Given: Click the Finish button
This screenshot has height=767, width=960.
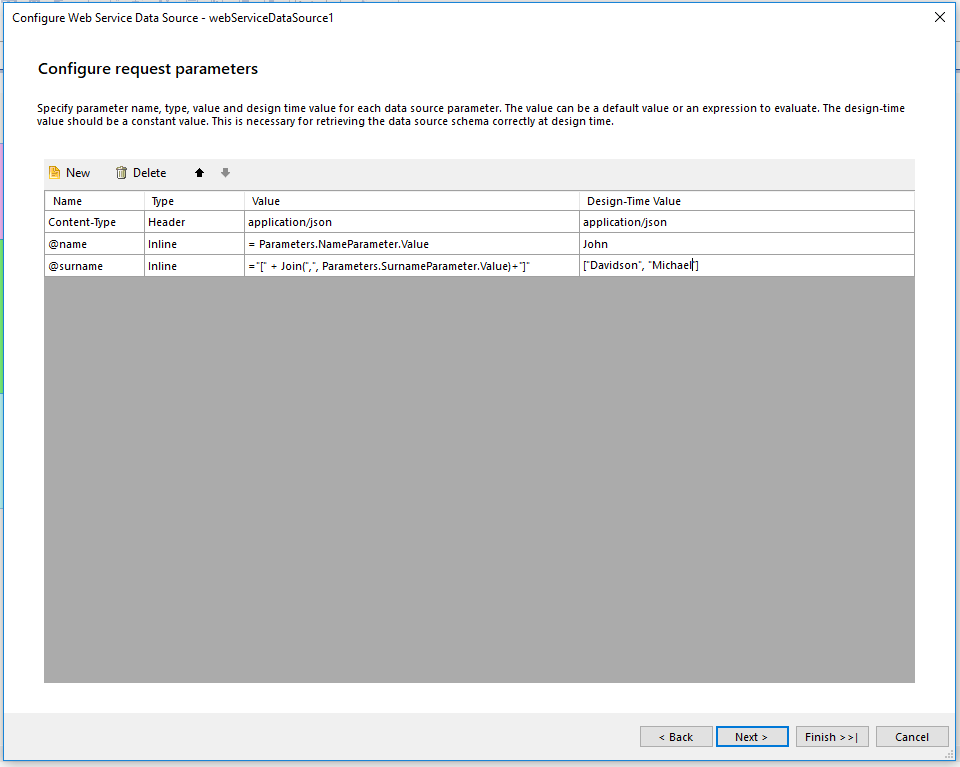Looking at the screenshot, I should coord(832,736).
